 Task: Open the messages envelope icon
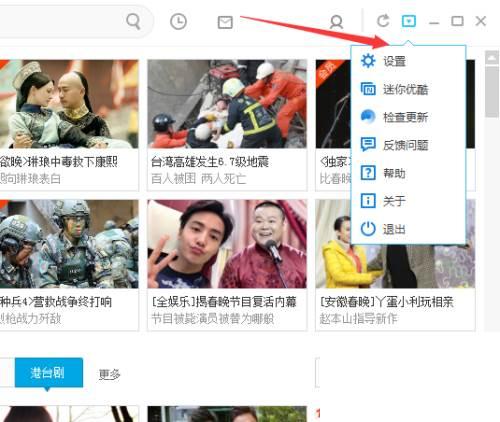point(225,22)
